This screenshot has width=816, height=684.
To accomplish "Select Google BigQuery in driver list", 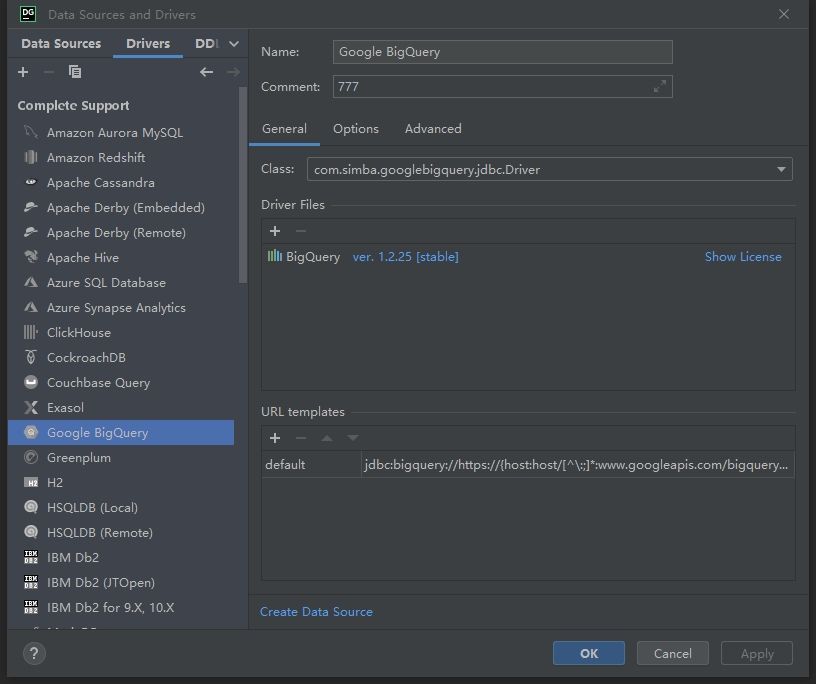I will (121, 433).
